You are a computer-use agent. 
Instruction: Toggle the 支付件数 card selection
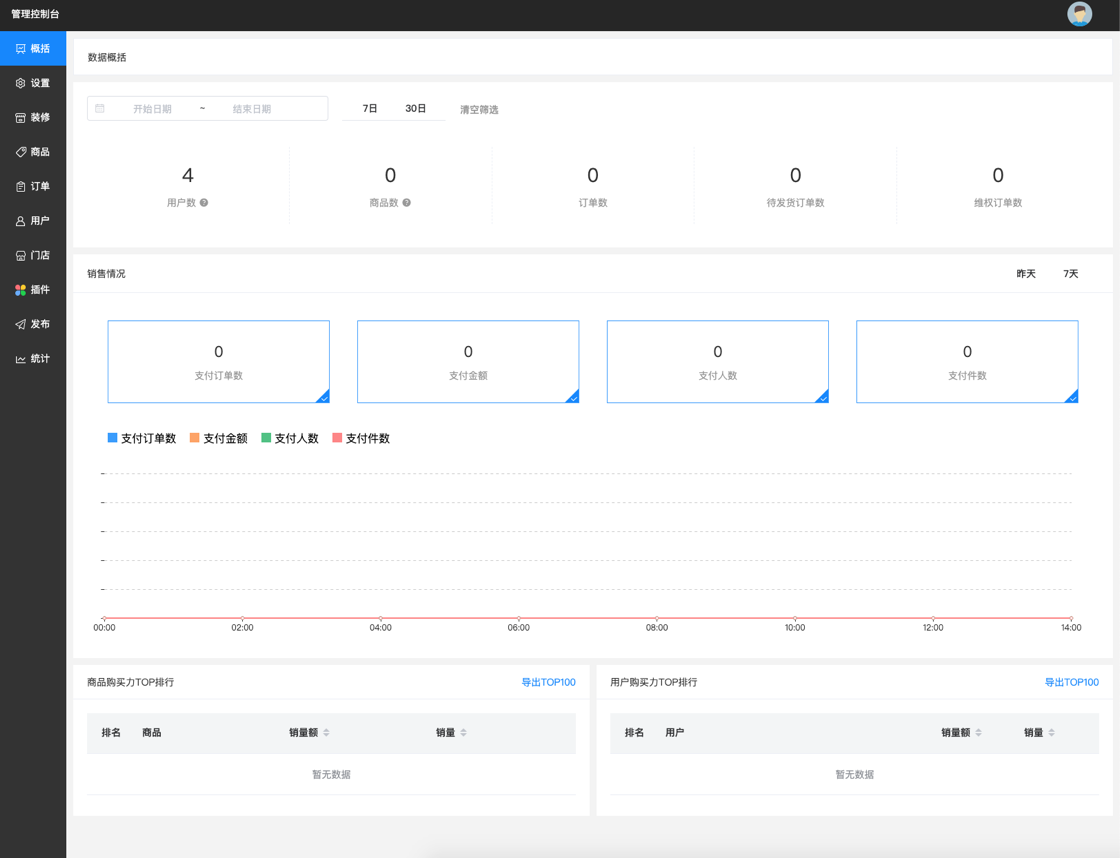click(x=967, y=361)
